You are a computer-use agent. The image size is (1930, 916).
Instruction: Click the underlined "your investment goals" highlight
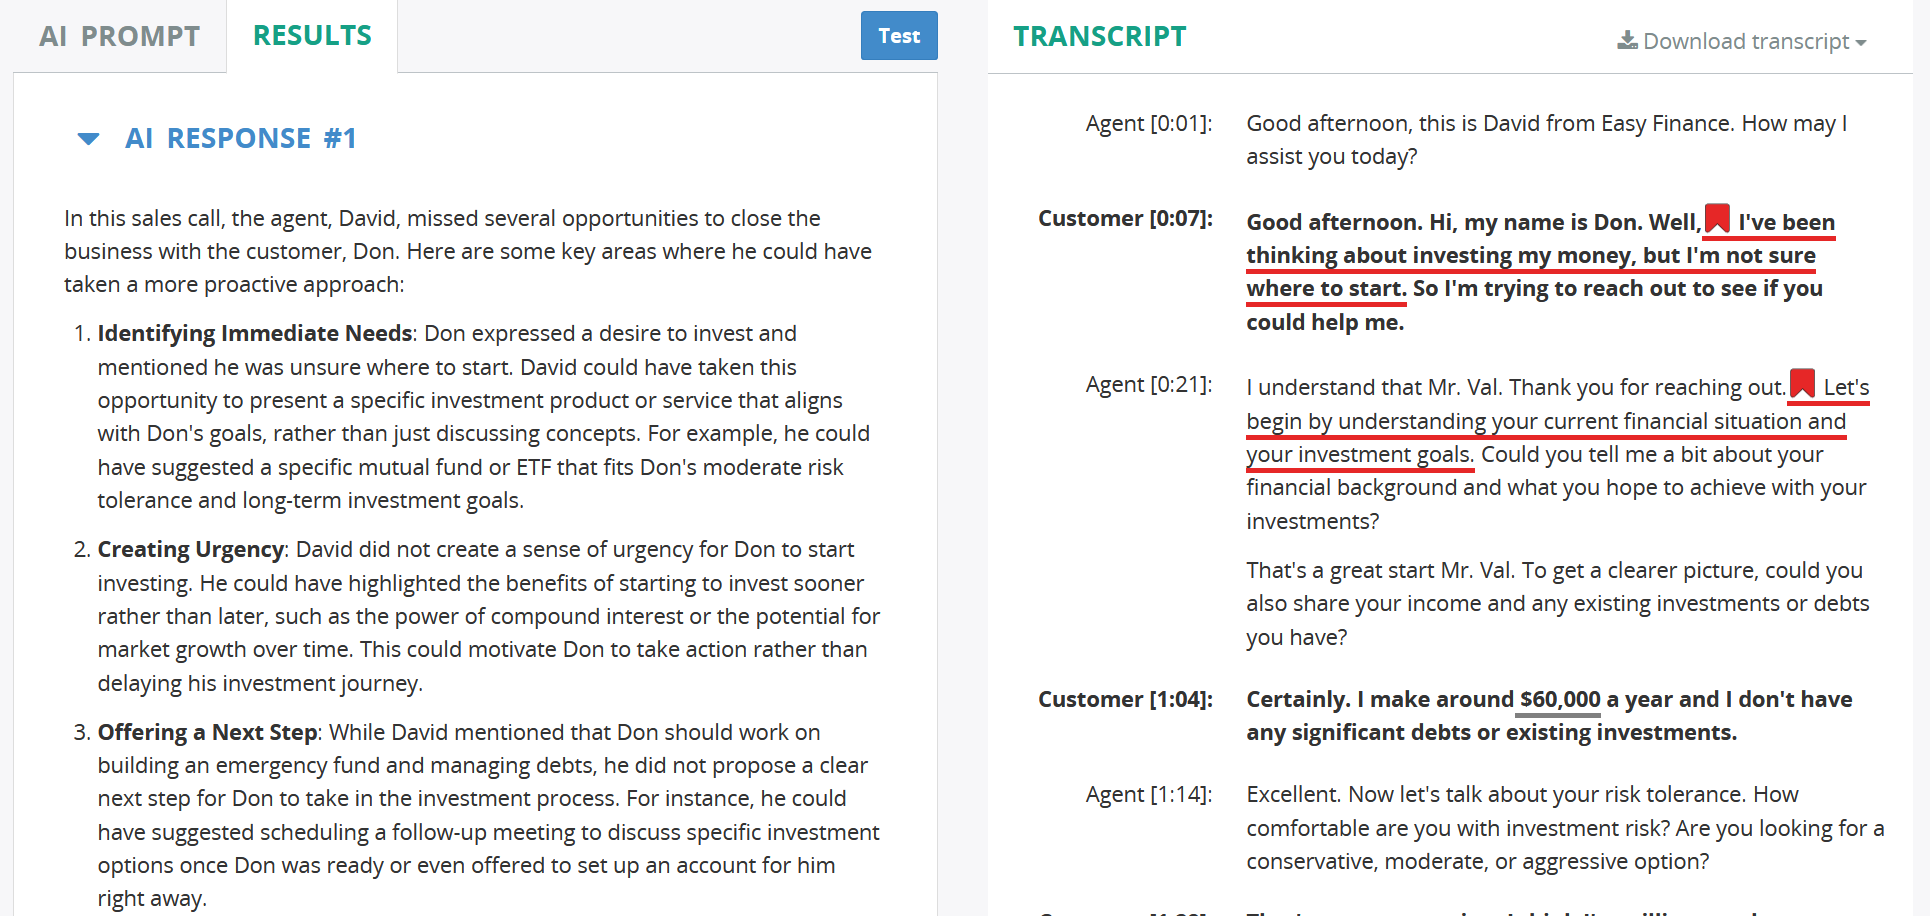[x=1360, y=454]
